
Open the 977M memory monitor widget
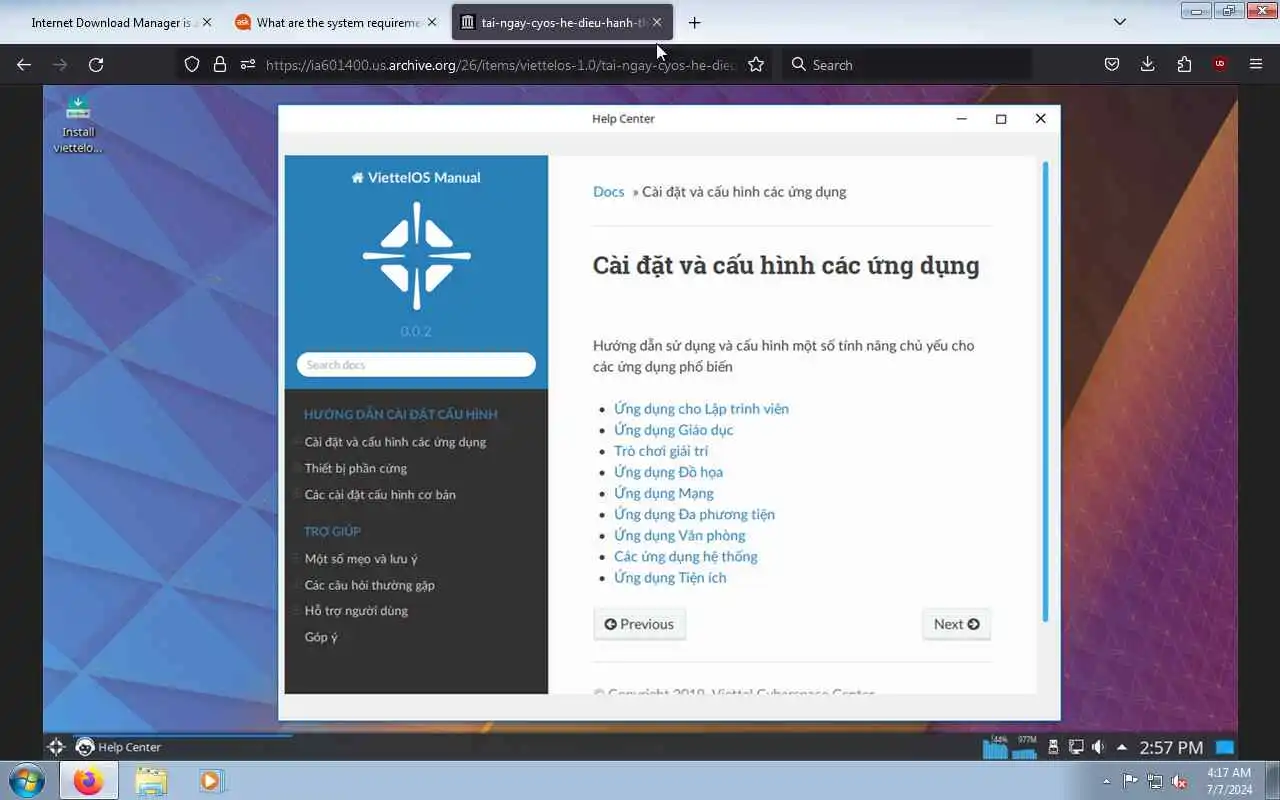(x=1026, y=746)
